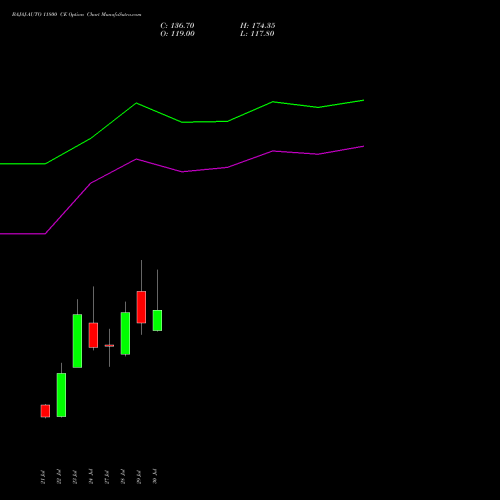The width and height of the screenshot is (500, 500).
Task: Click the open value O: 119.00
Action: (x=177, y=34)
